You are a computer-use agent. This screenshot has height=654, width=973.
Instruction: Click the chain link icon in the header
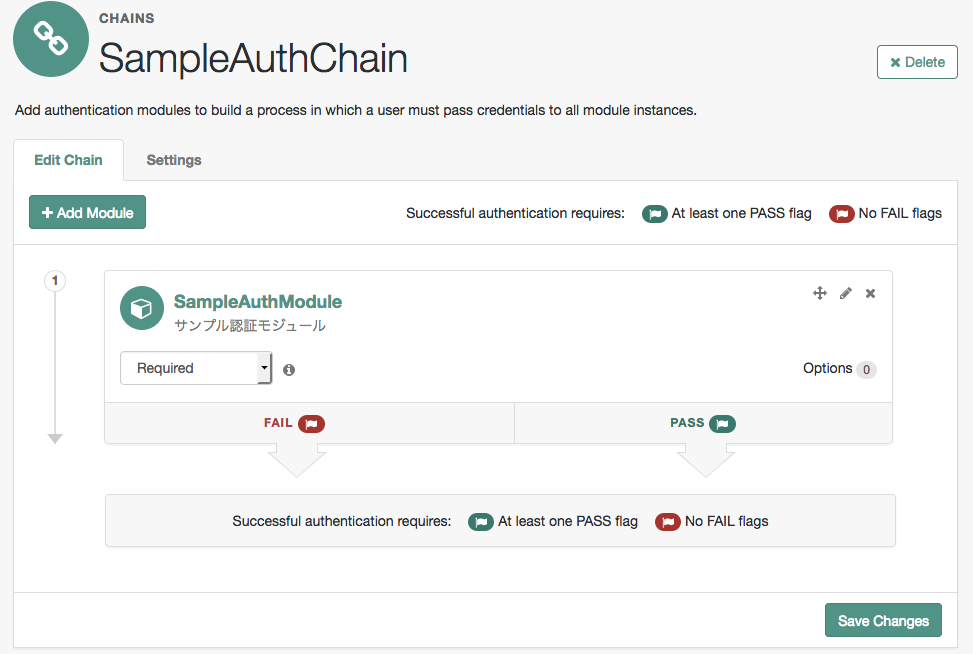click(51, 39)
